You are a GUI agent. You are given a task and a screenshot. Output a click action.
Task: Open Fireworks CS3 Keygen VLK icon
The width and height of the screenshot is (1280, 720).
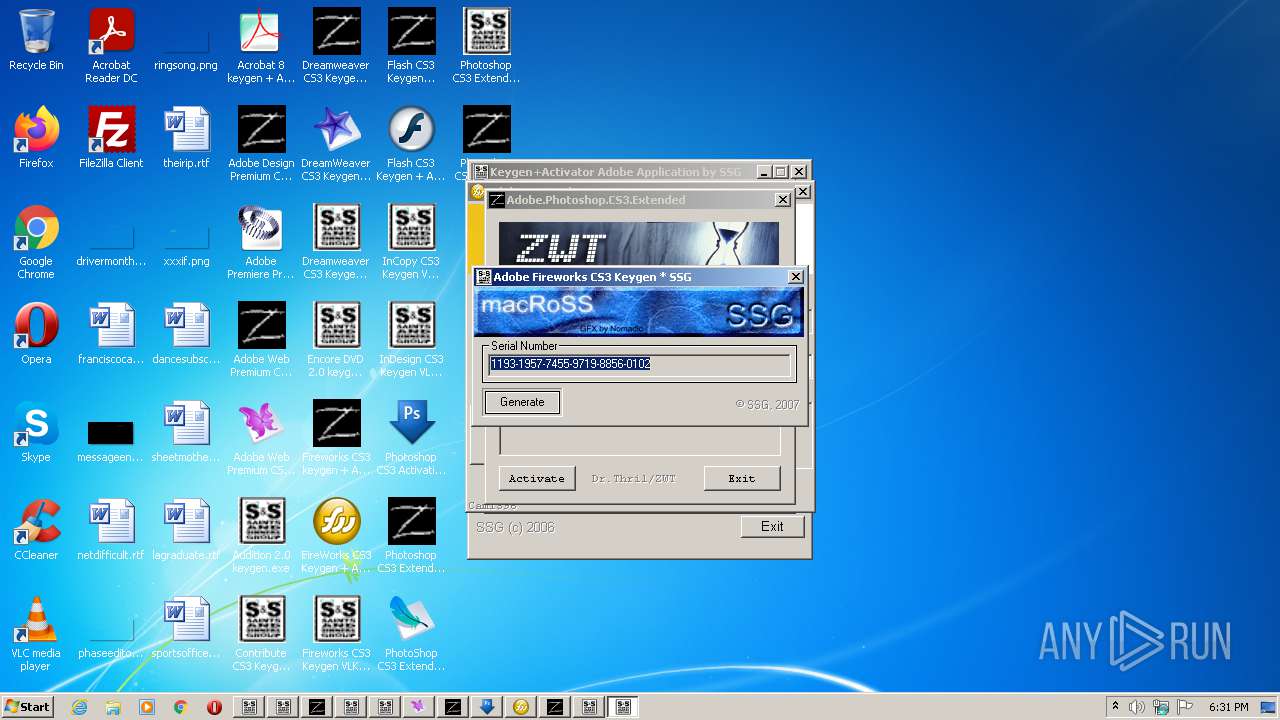pos(336,634)
